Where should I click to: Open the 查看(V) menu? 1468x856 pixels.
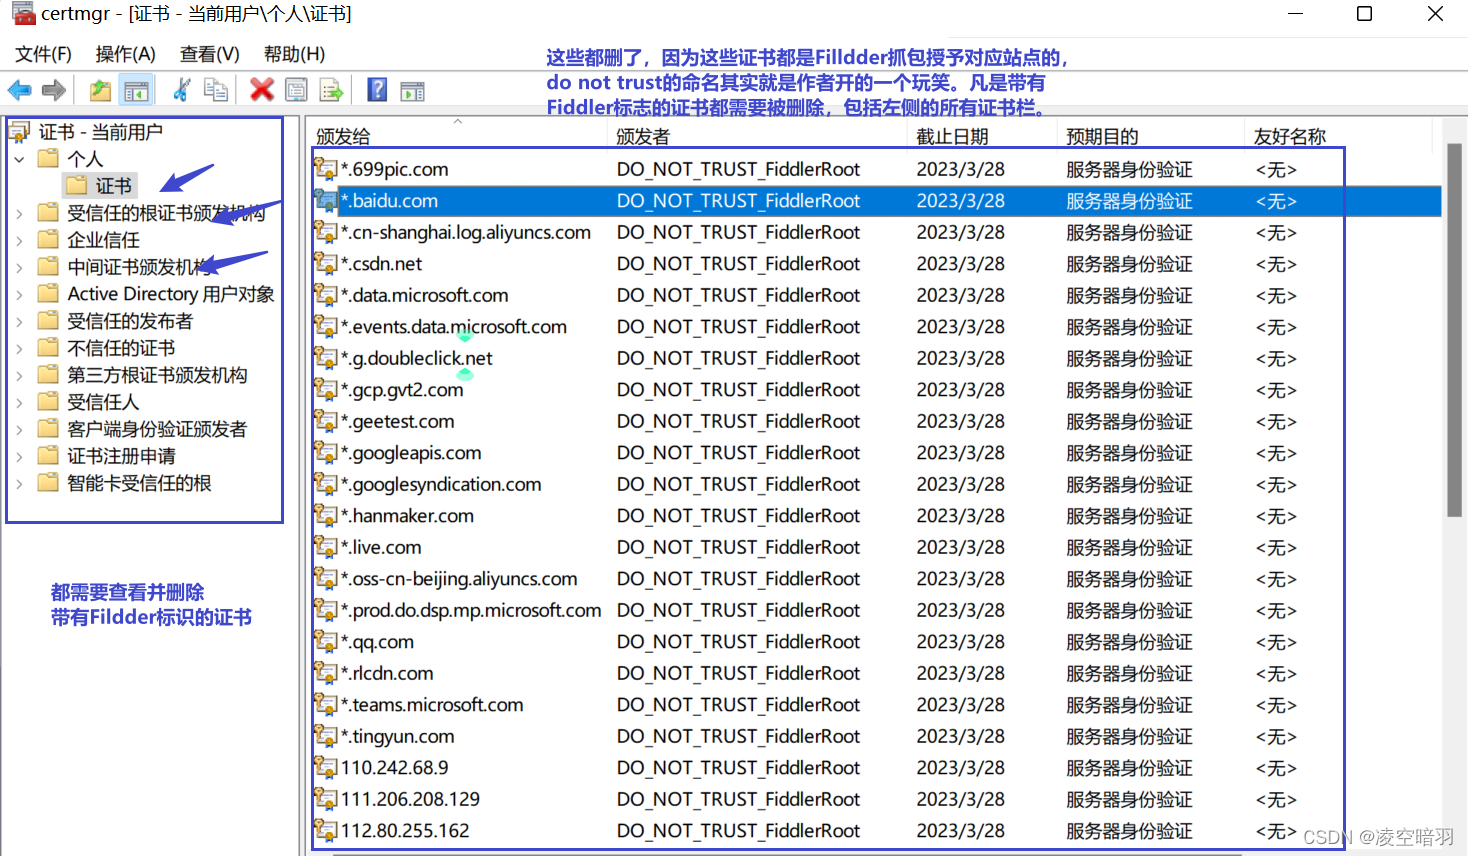click(210, 54)
